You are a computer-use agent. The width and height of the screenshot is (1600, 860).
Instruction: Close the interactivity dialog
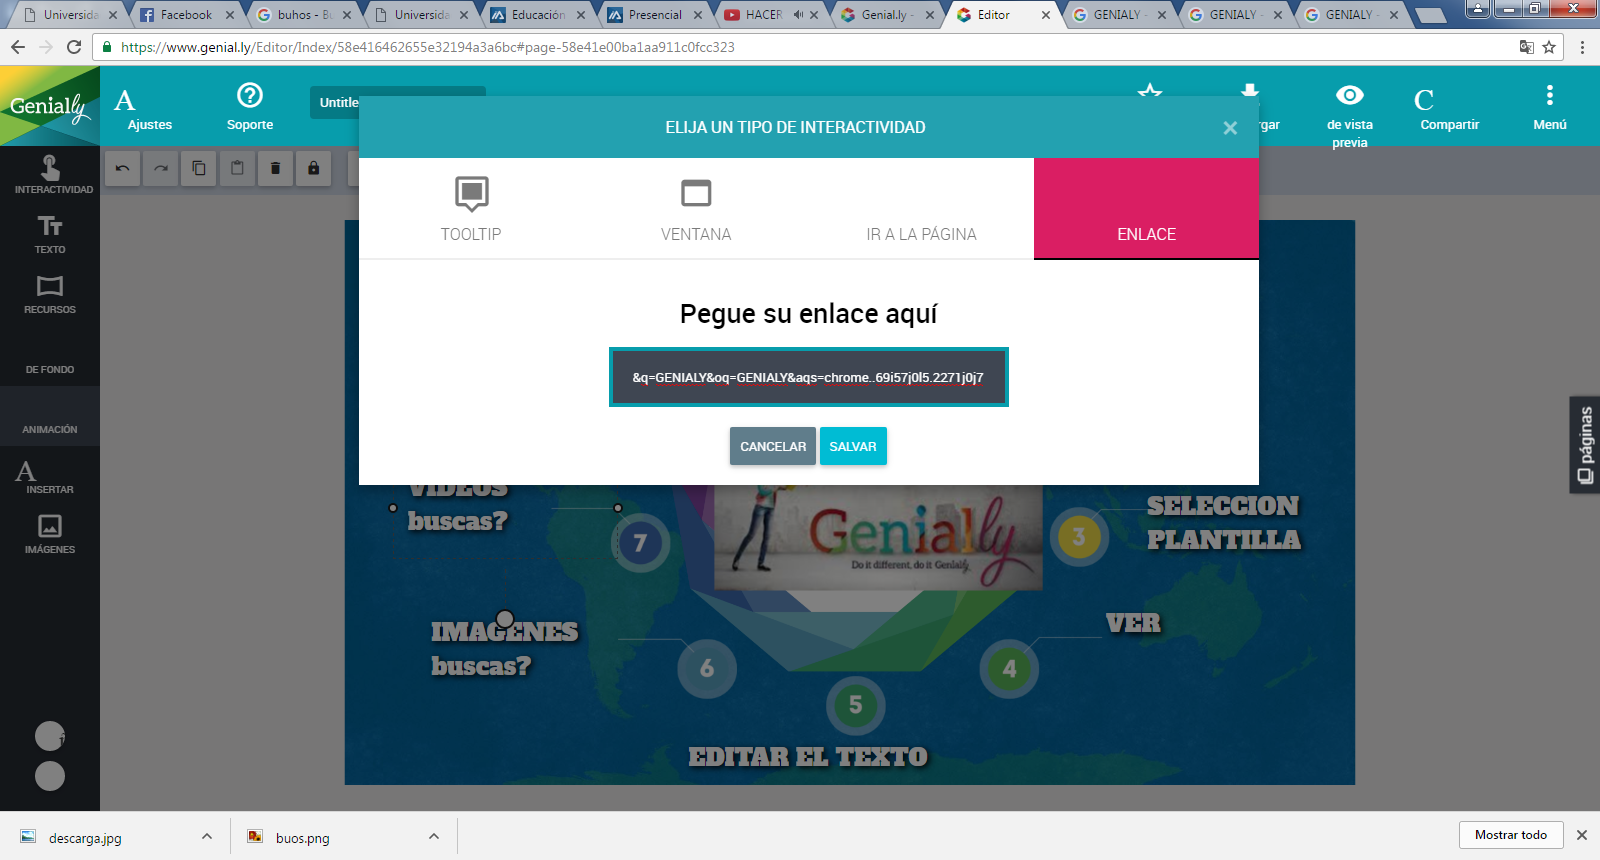[1230, 128]
